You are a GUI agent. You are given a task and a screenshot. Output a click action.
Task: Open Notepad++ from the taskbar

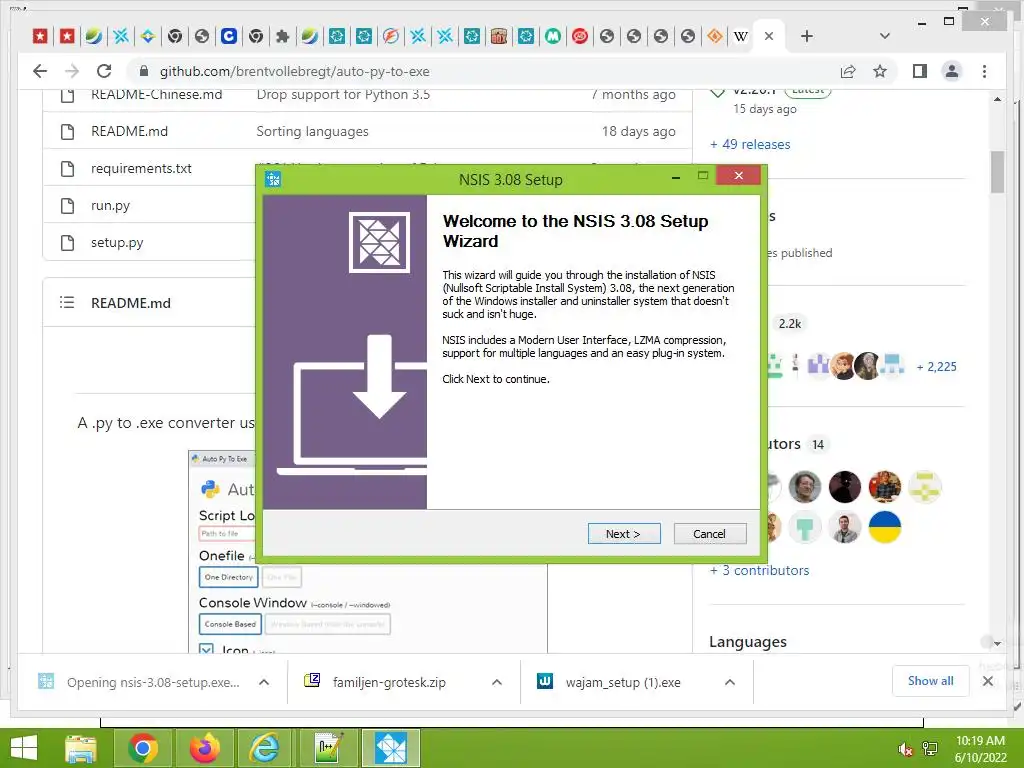pyautogui.click(x=327, y=748)
